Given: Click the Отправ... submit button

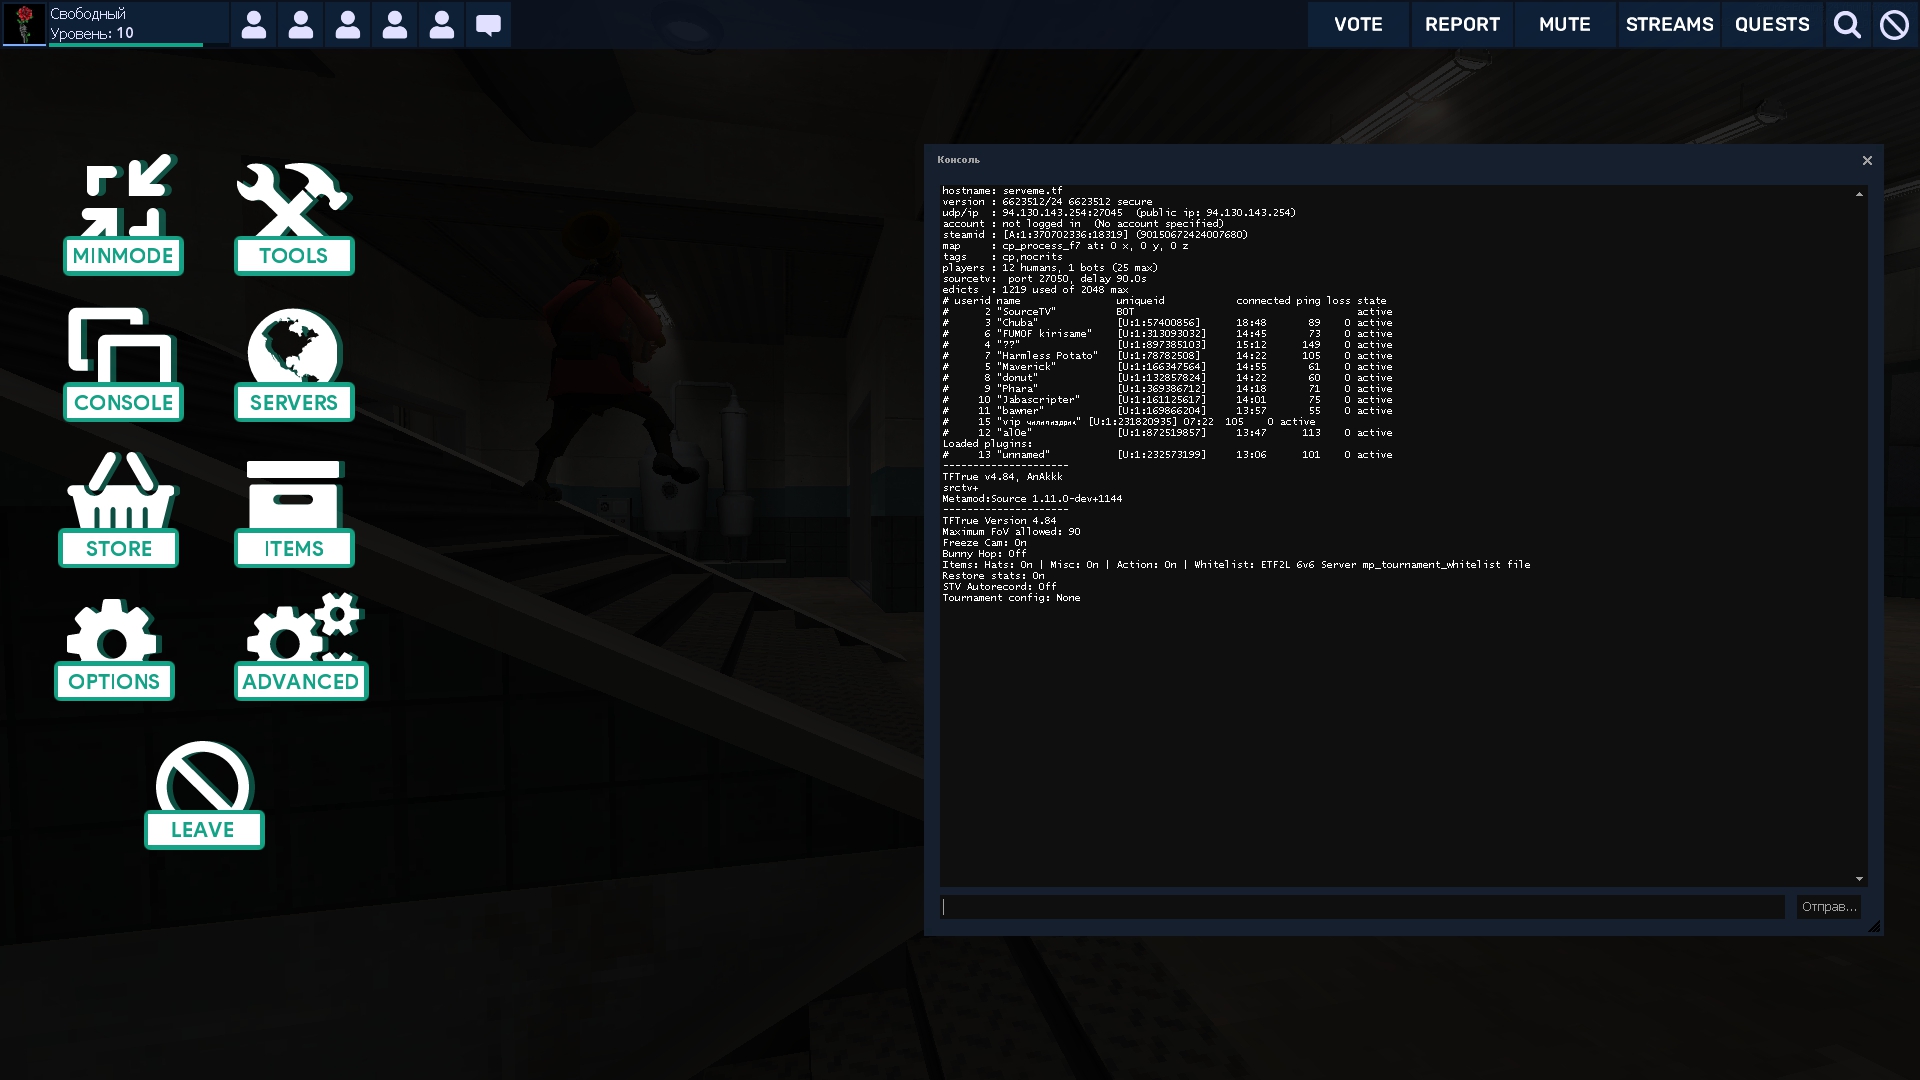Looking at the screenshot, I should (x=1829, y=907).
